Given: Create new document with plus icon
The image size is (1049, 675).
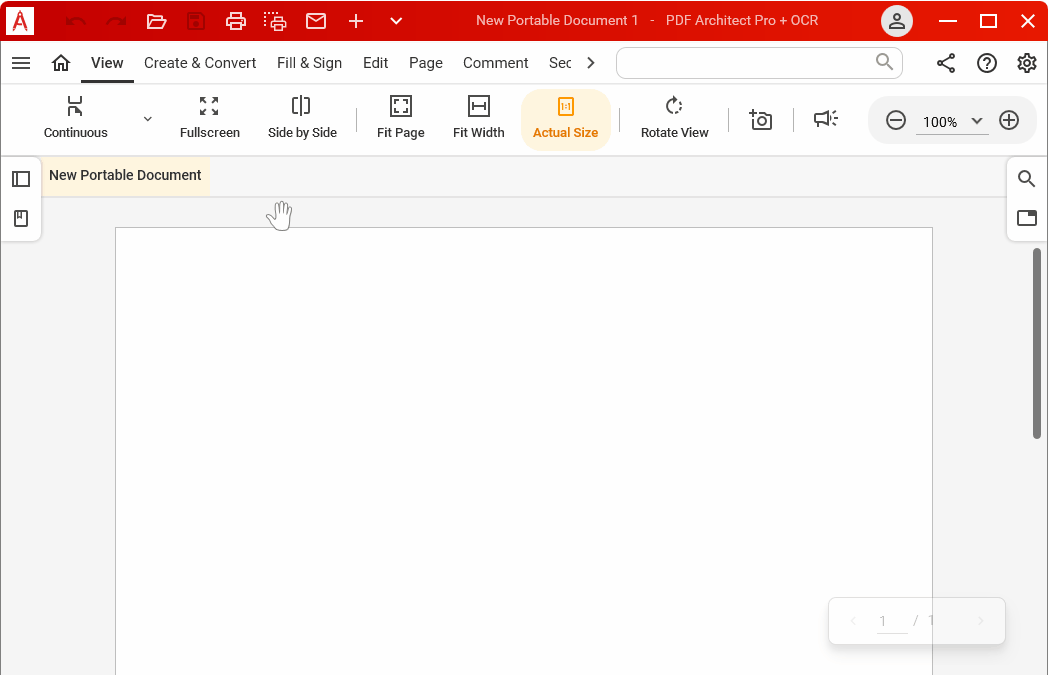Looking at the screenshot, I should 356,21.
